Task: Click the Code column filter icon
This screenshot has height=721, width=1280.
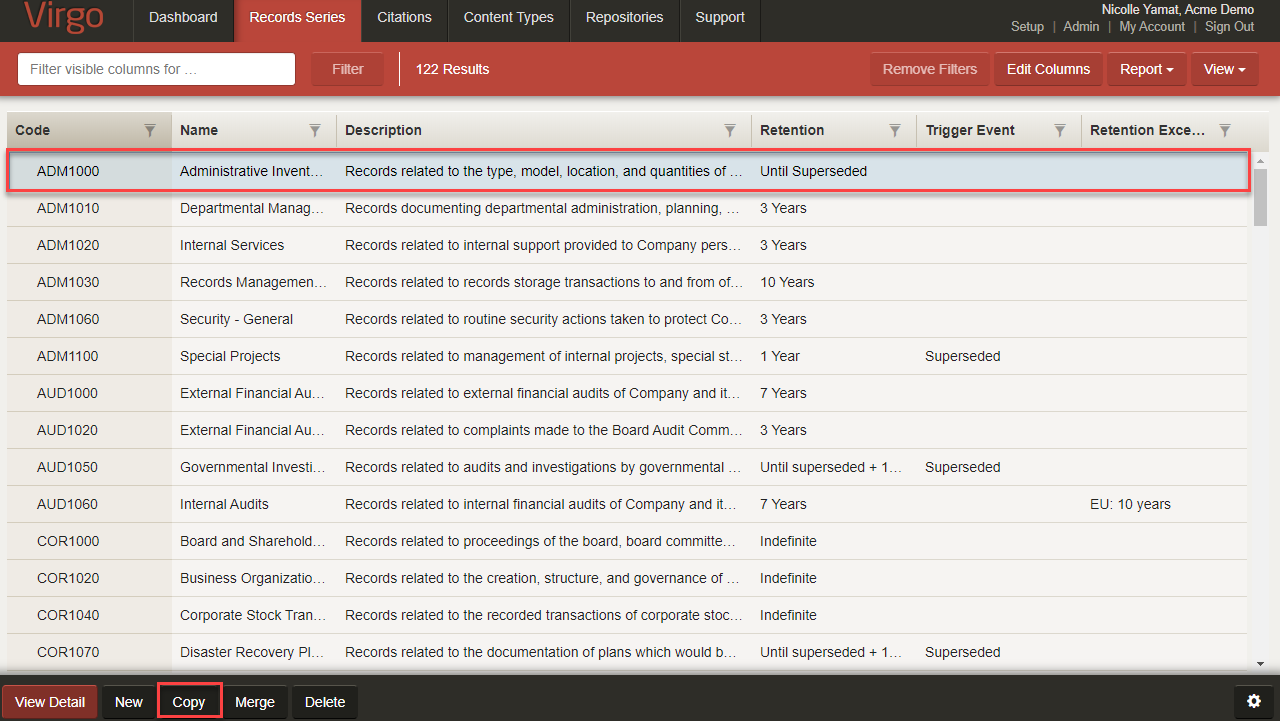Action: [150, 130]
